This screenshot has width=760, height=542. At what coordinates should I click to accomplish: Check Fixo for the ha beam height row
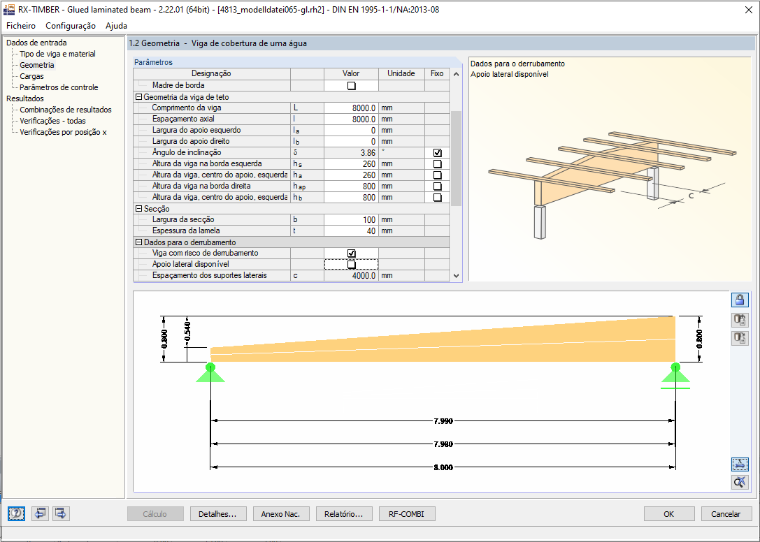(x=437, y=175)
